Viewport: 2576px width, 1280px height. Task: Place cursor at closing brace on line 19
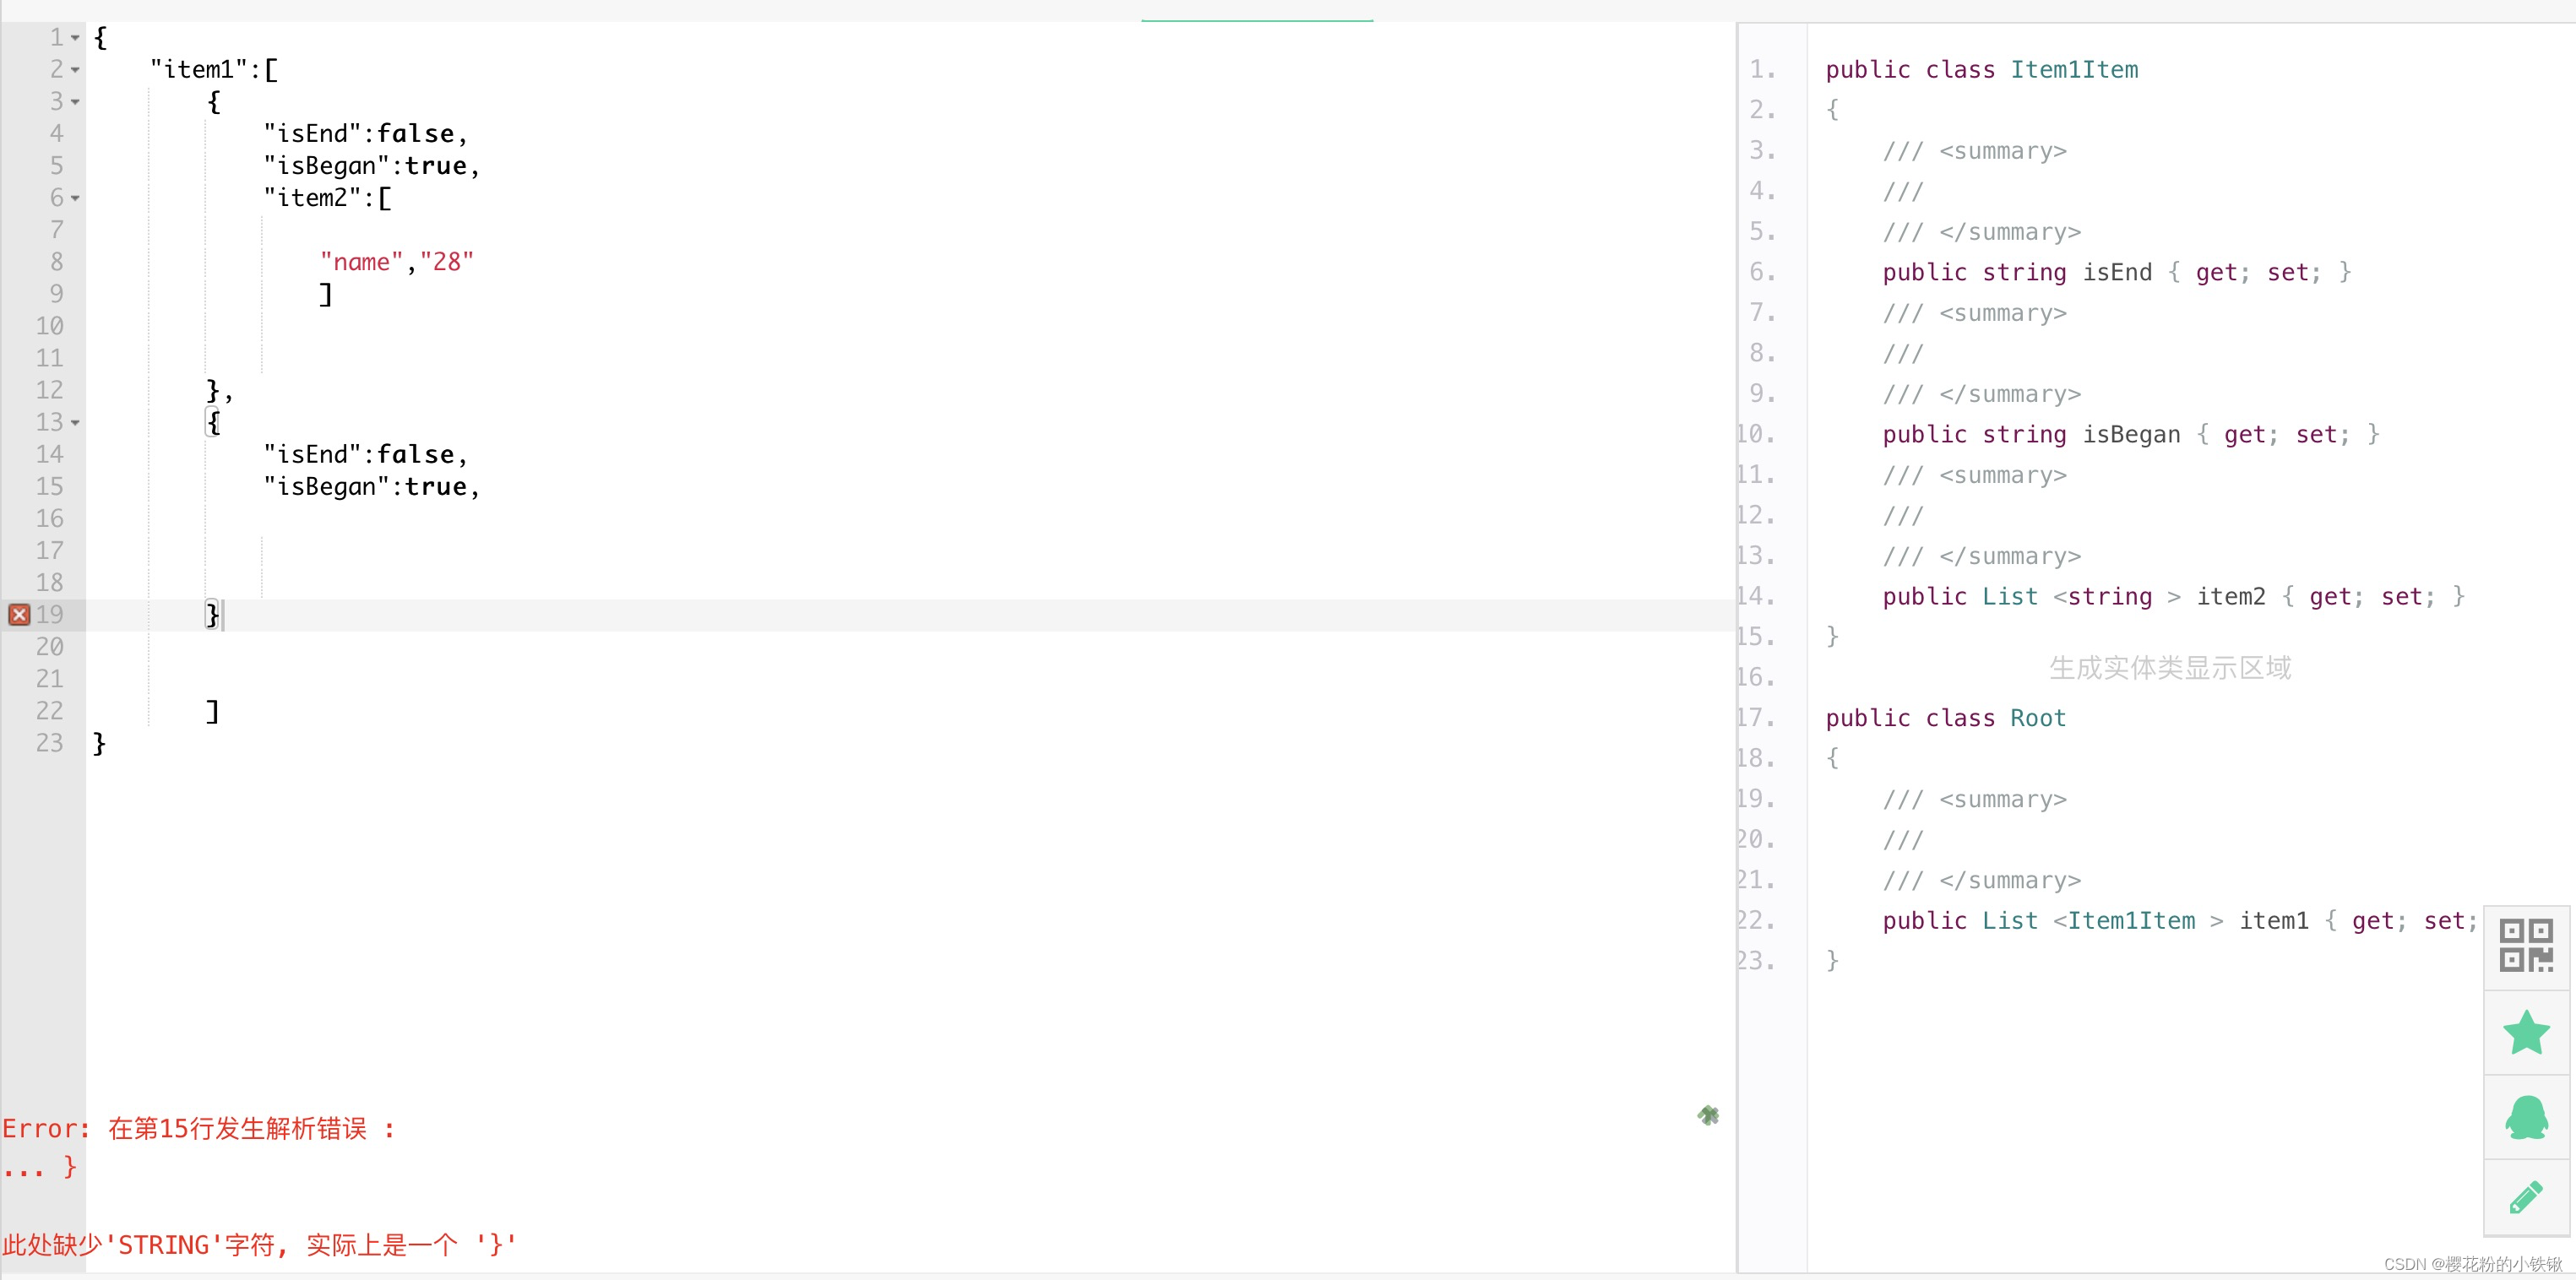click(x=212, y=614)
